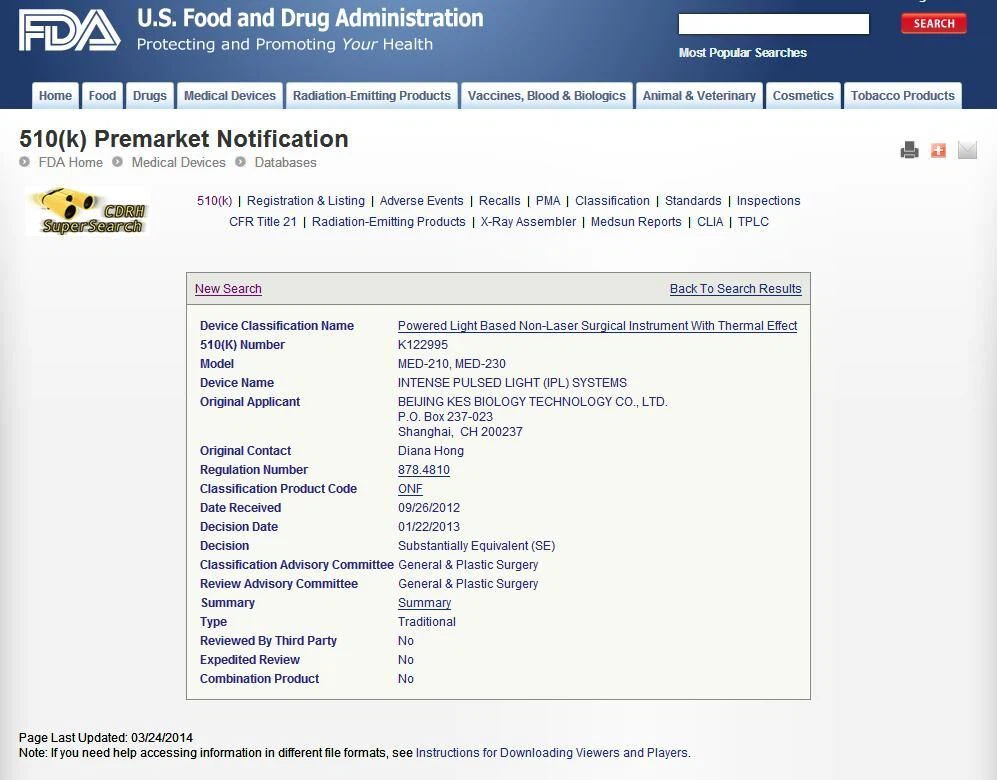The width and height of the screenshot is (997, 780).
Task: Click the email envelope icon
Action: pyautogui.click(x=967, y=150)
